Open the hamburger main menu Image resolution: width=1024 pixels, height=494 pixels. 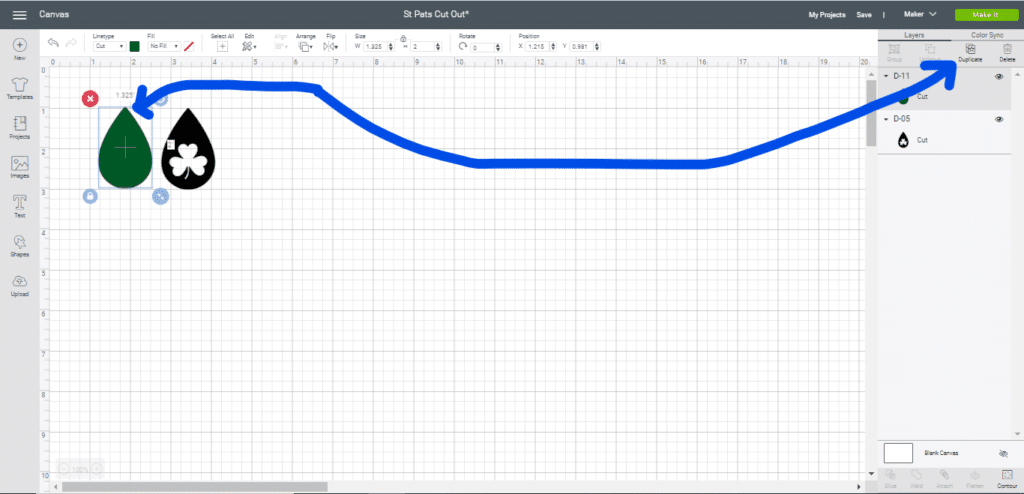(19, 15)
